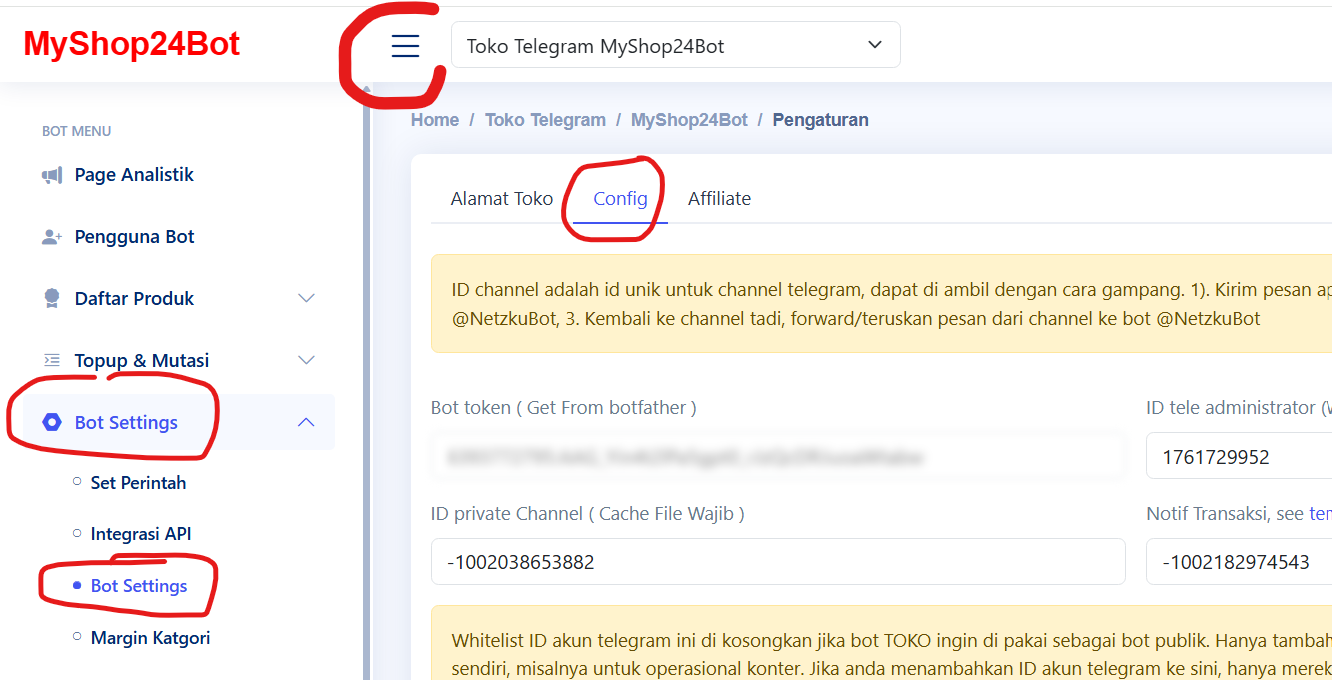Open Toko Telegram breadcrumb link
The height and width of the screenshot is (680, 1332).
pos(545,119)
